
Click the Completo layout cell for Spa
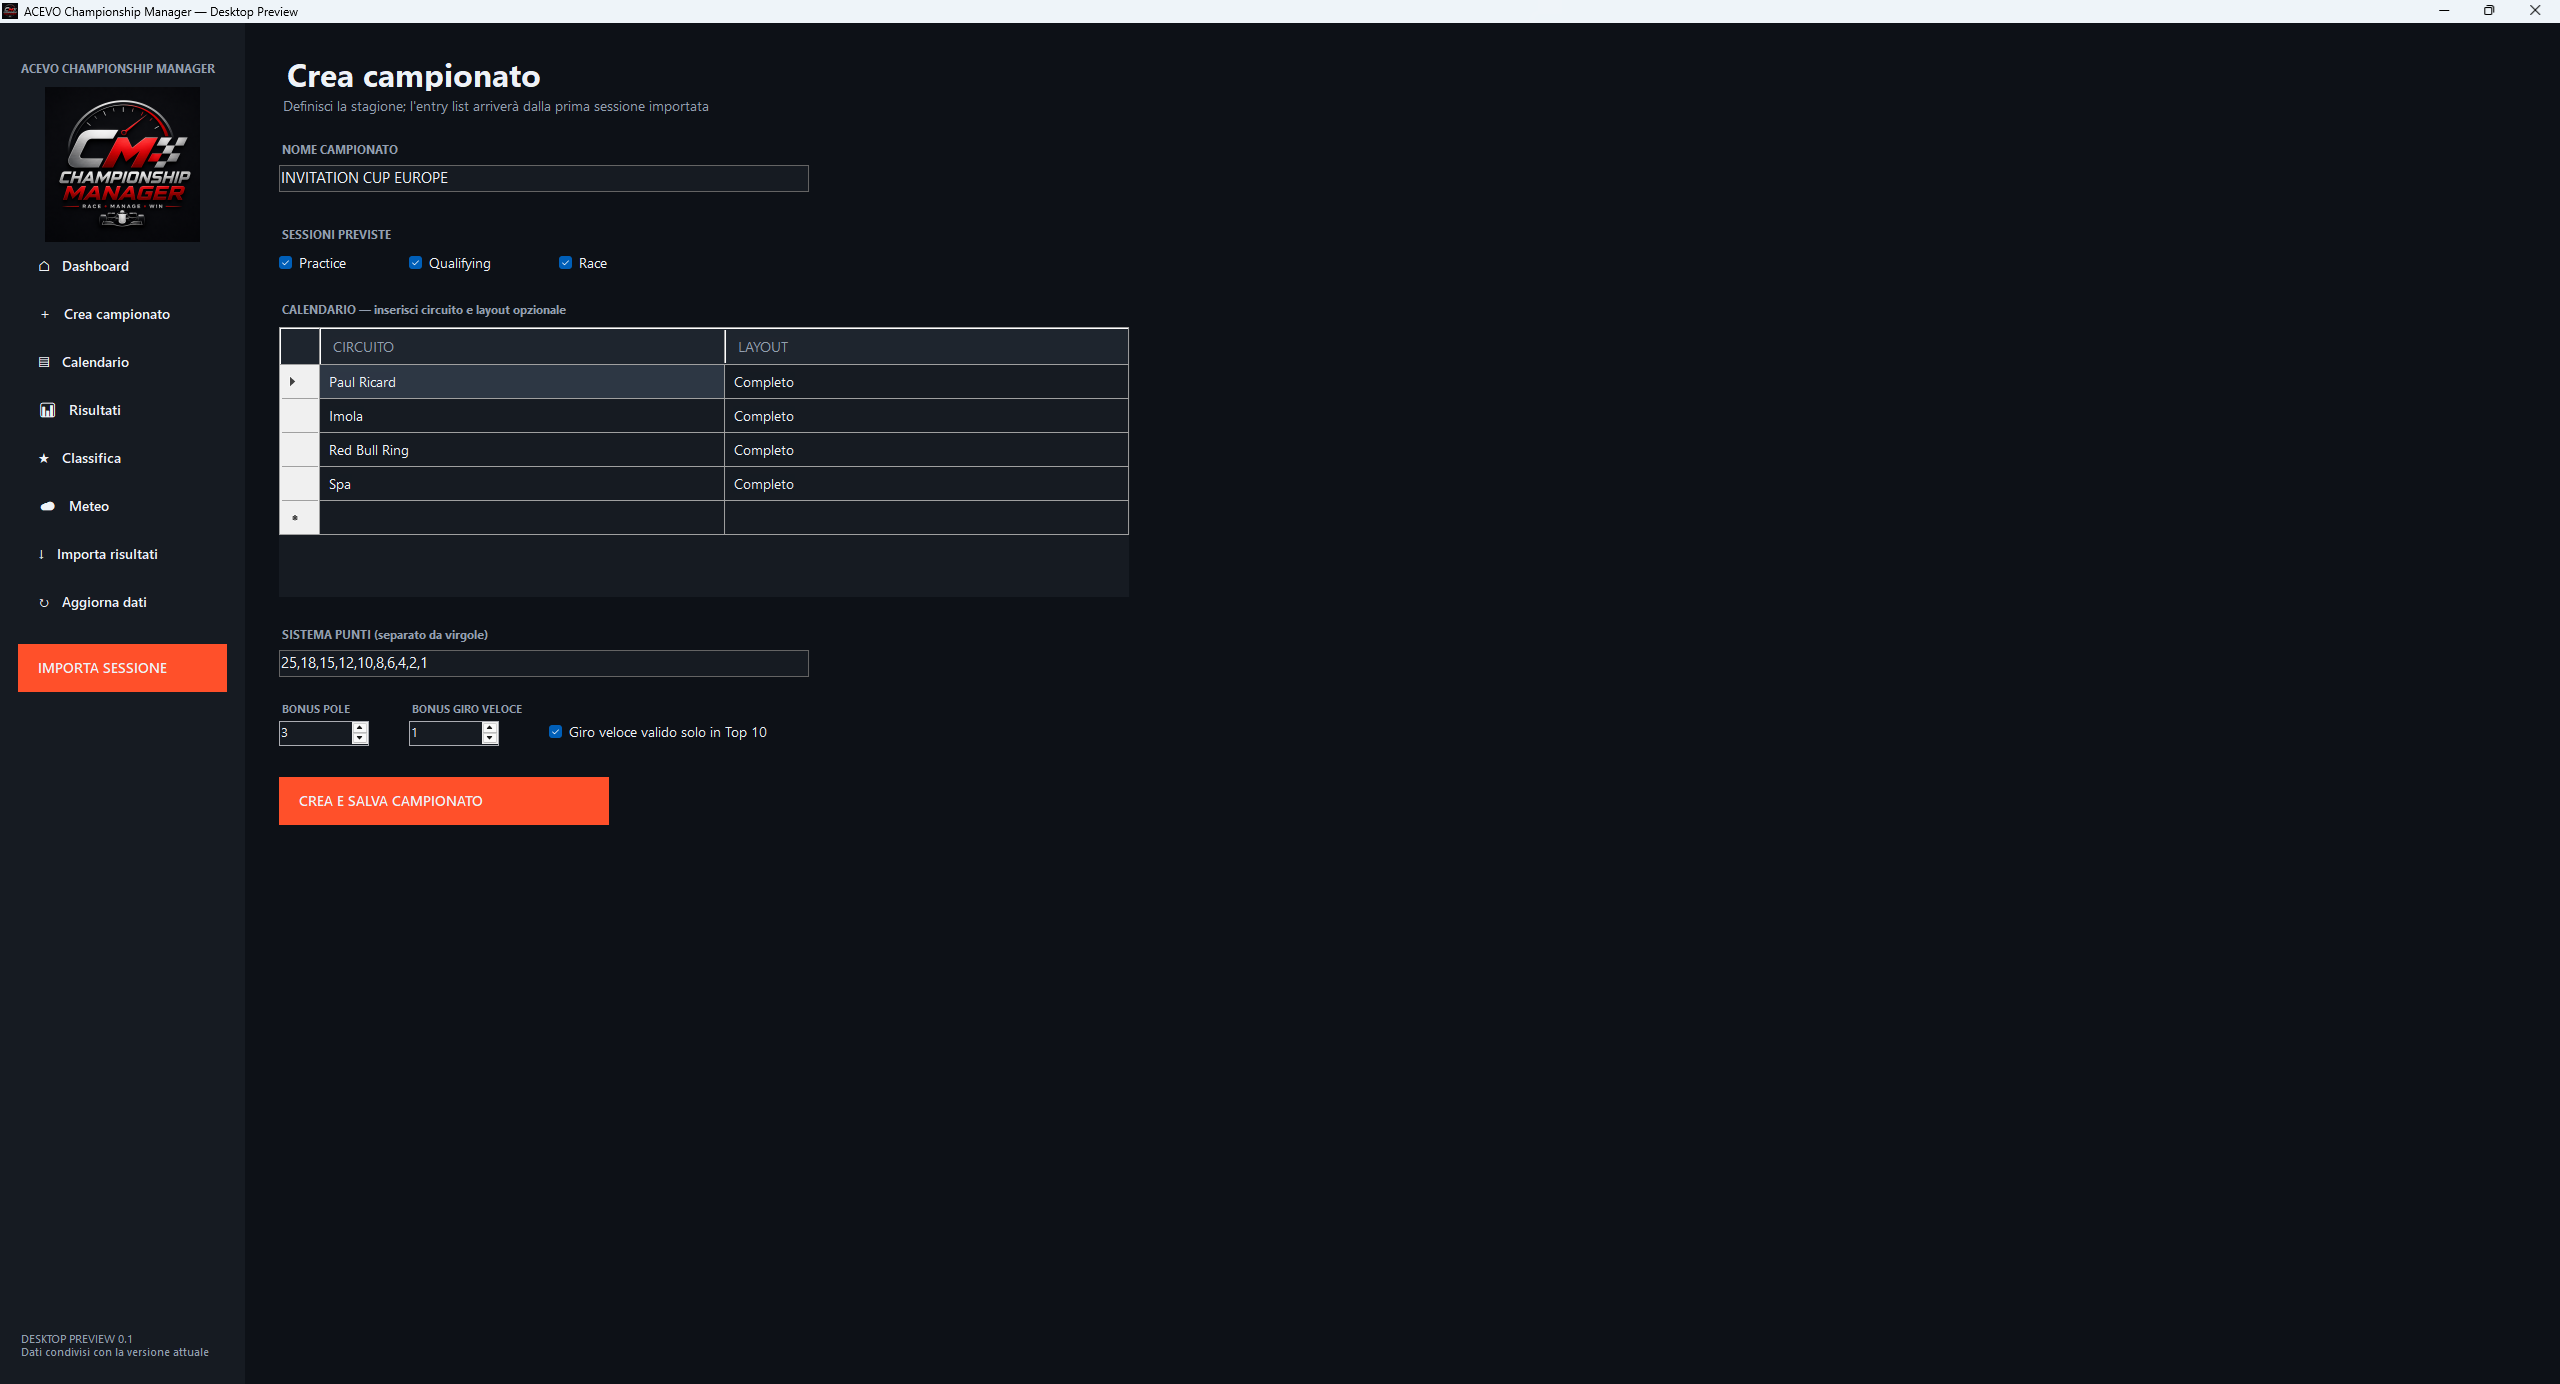[x=926, y=484]
